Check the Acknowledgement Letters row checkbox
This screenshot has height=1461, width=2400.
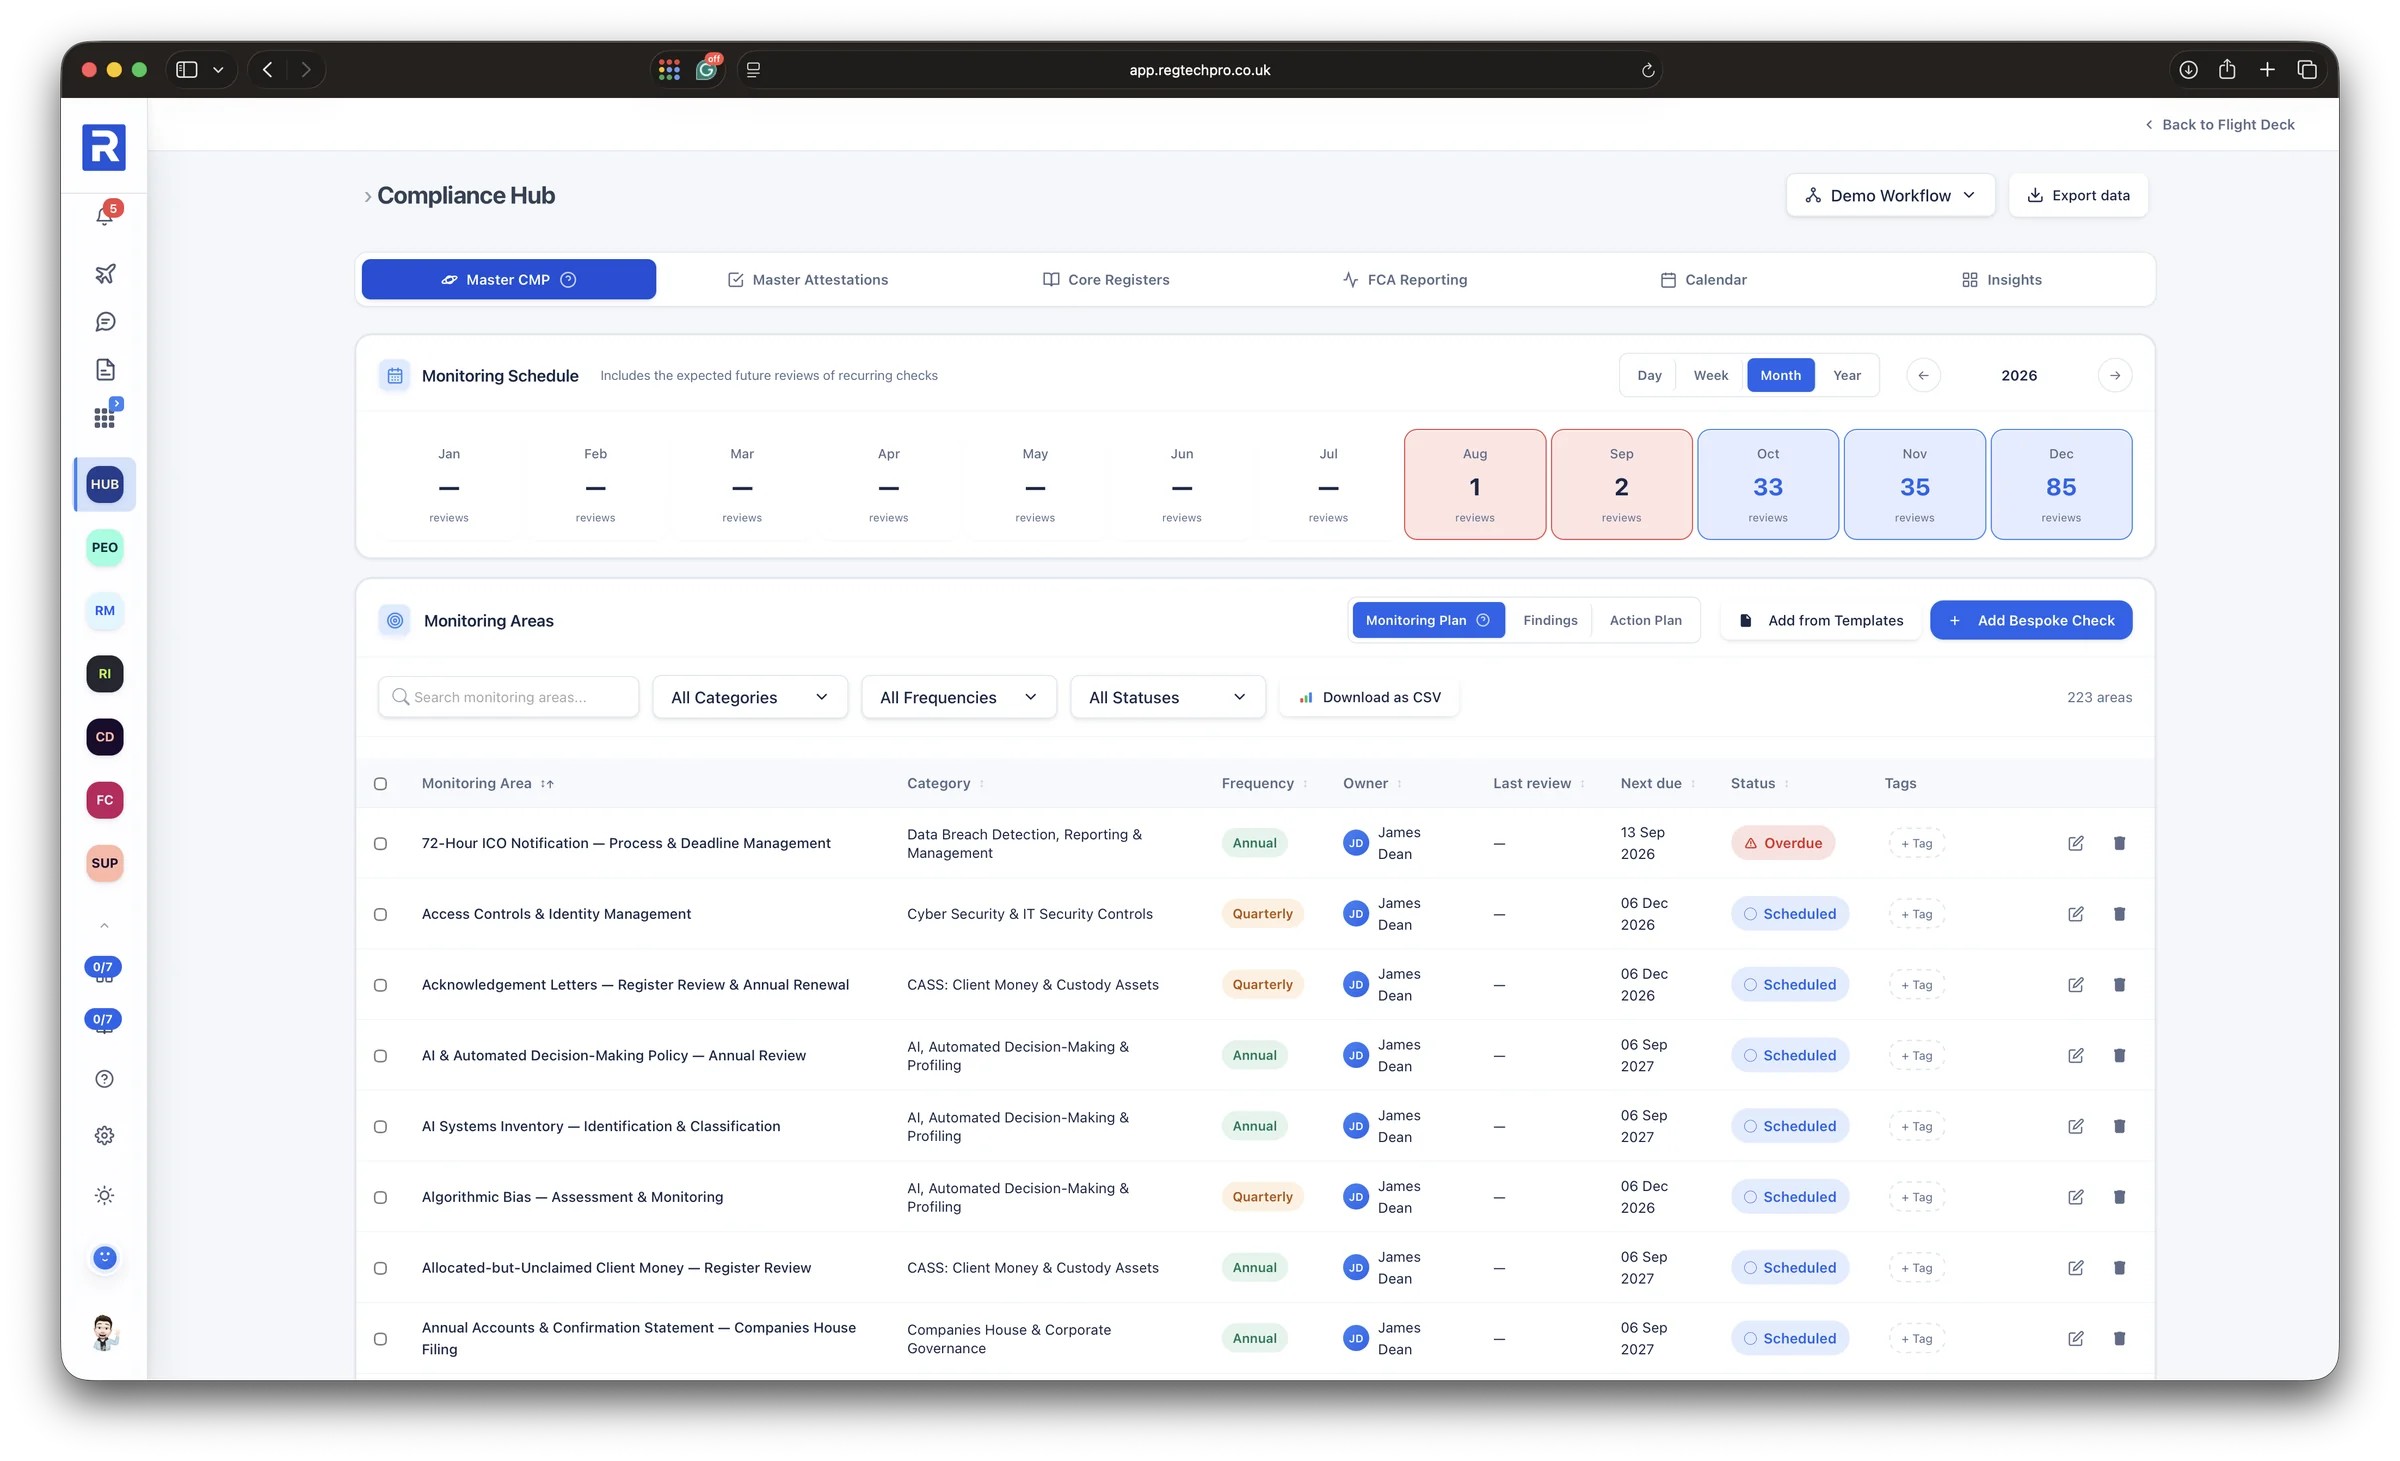tap(380, 985)
